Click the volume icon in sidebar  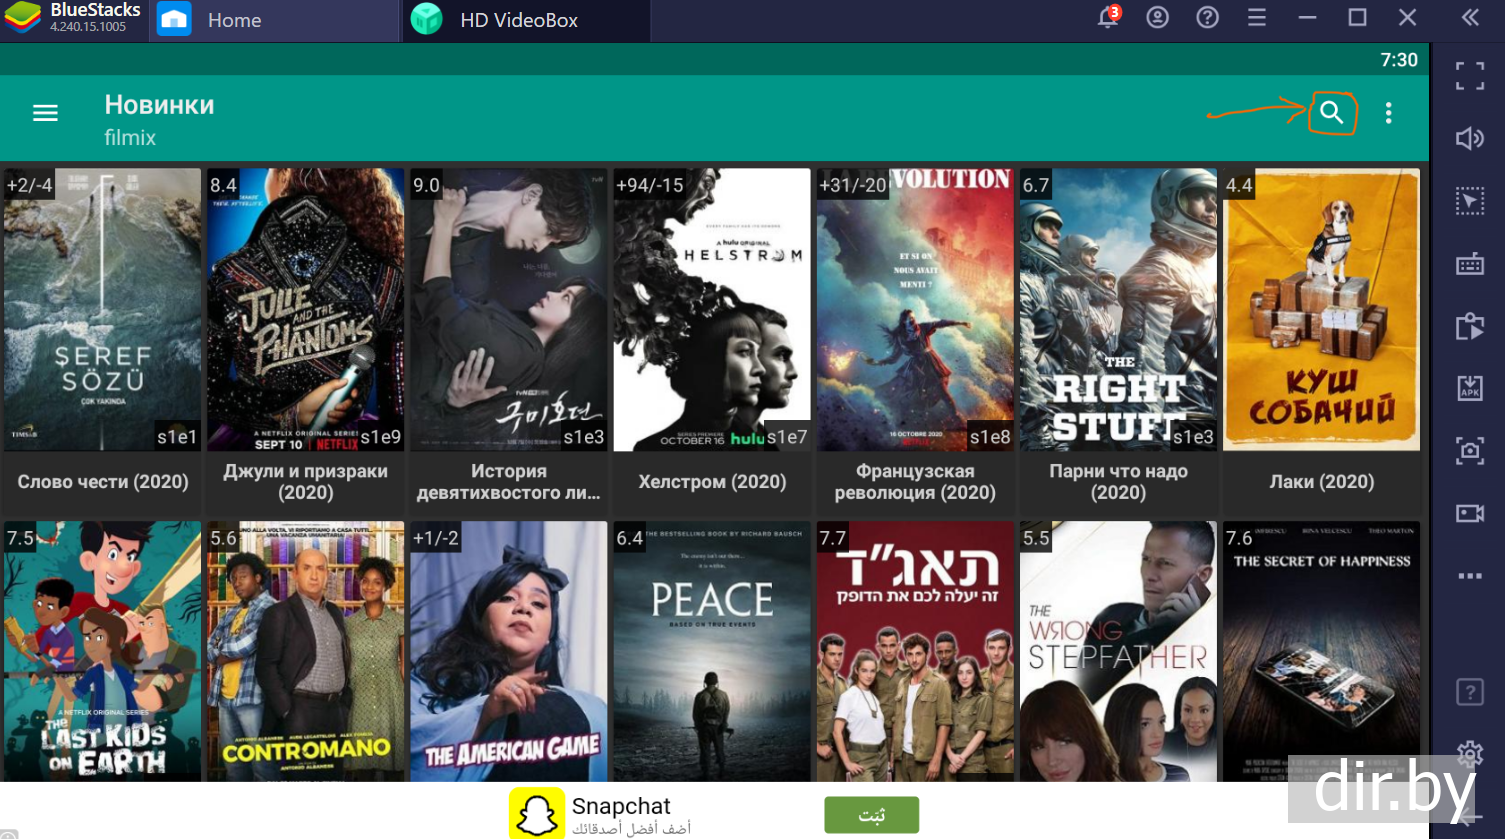tap(1470, 138)
